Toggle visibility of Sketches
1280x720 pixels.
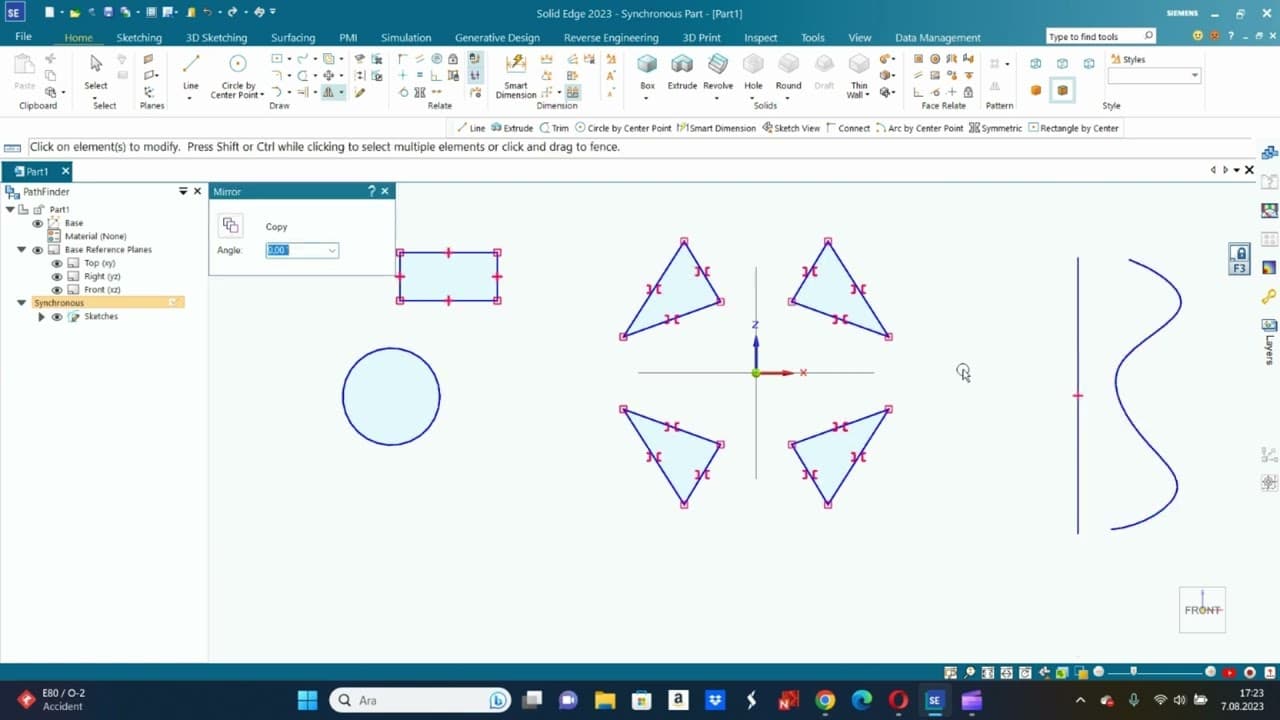[57, 317]
